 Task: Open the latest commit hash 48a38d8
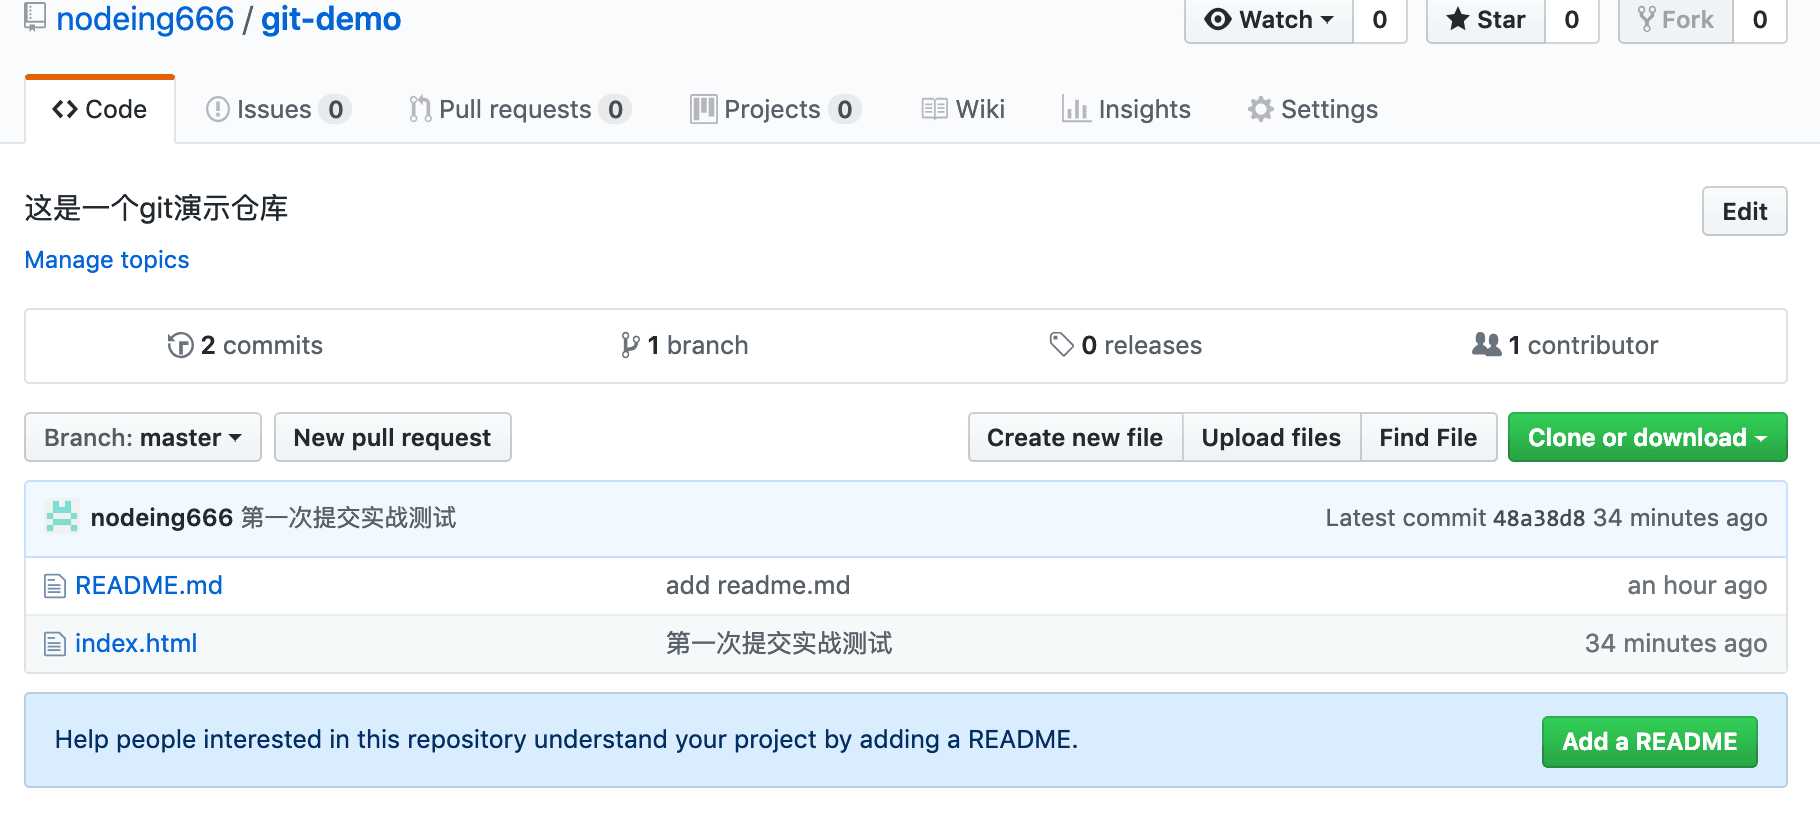(x=1538, y=518)
